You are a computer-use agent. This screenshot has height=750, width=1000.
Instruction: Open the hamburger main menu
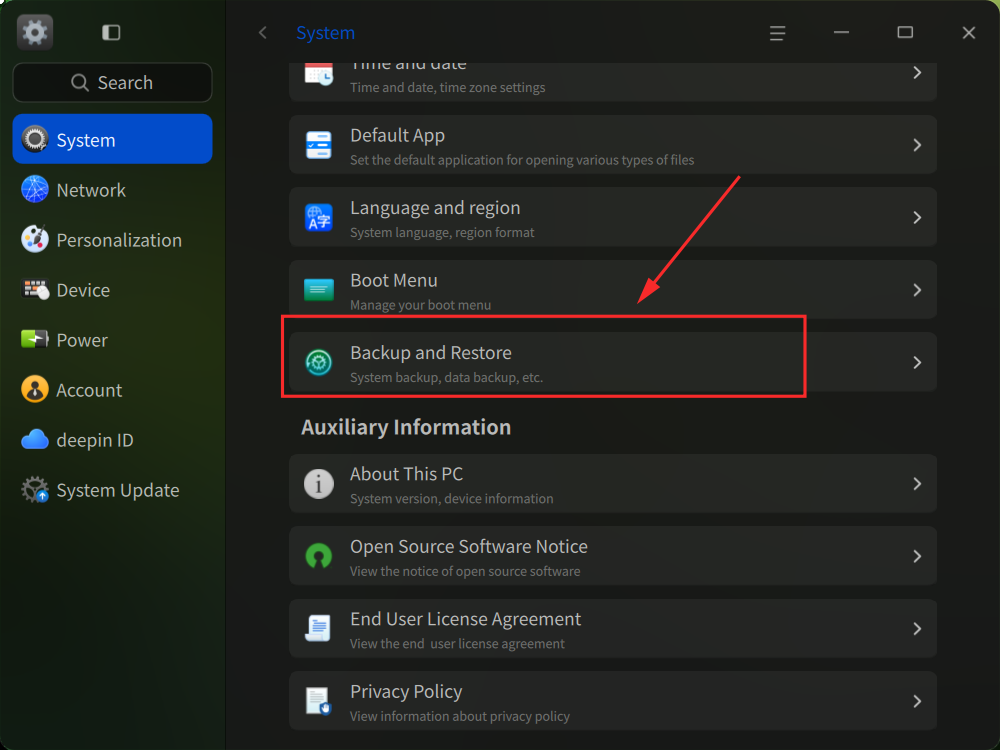pyautogui.click(x=777, y=33)
